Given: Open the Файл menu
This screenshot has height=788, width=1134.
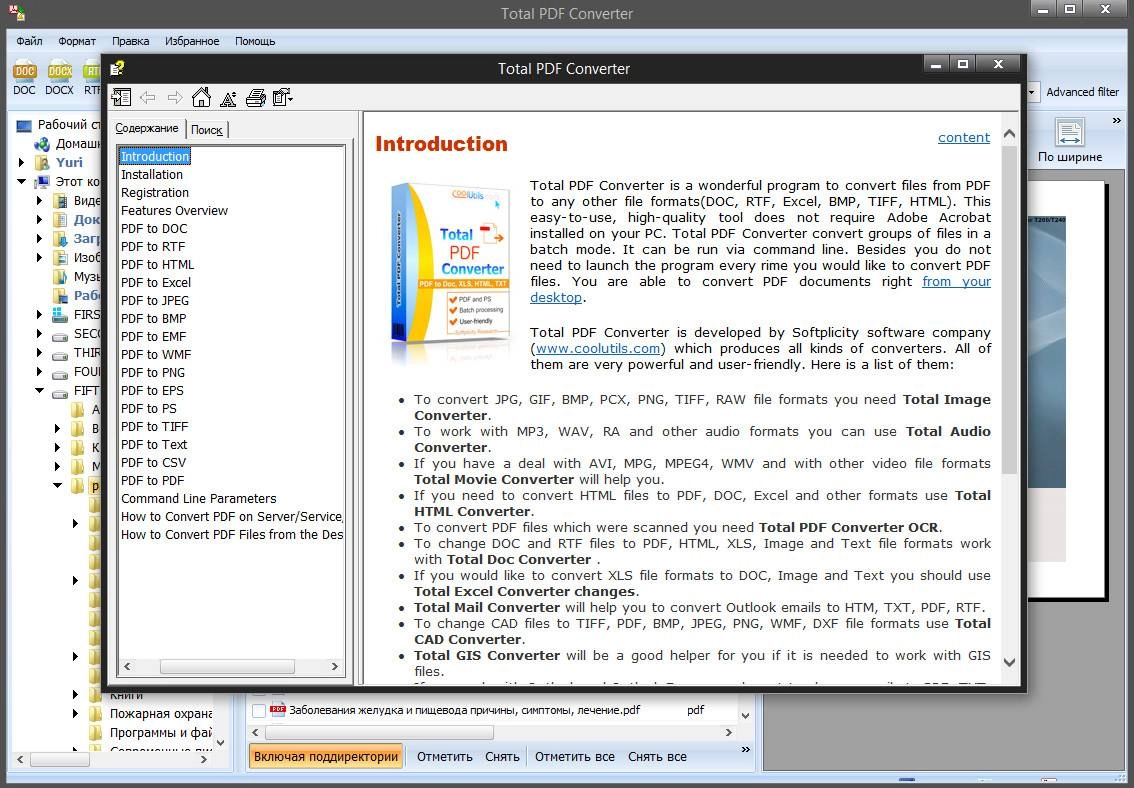Looking at the screenshot, I should click(x=30, y=41).
